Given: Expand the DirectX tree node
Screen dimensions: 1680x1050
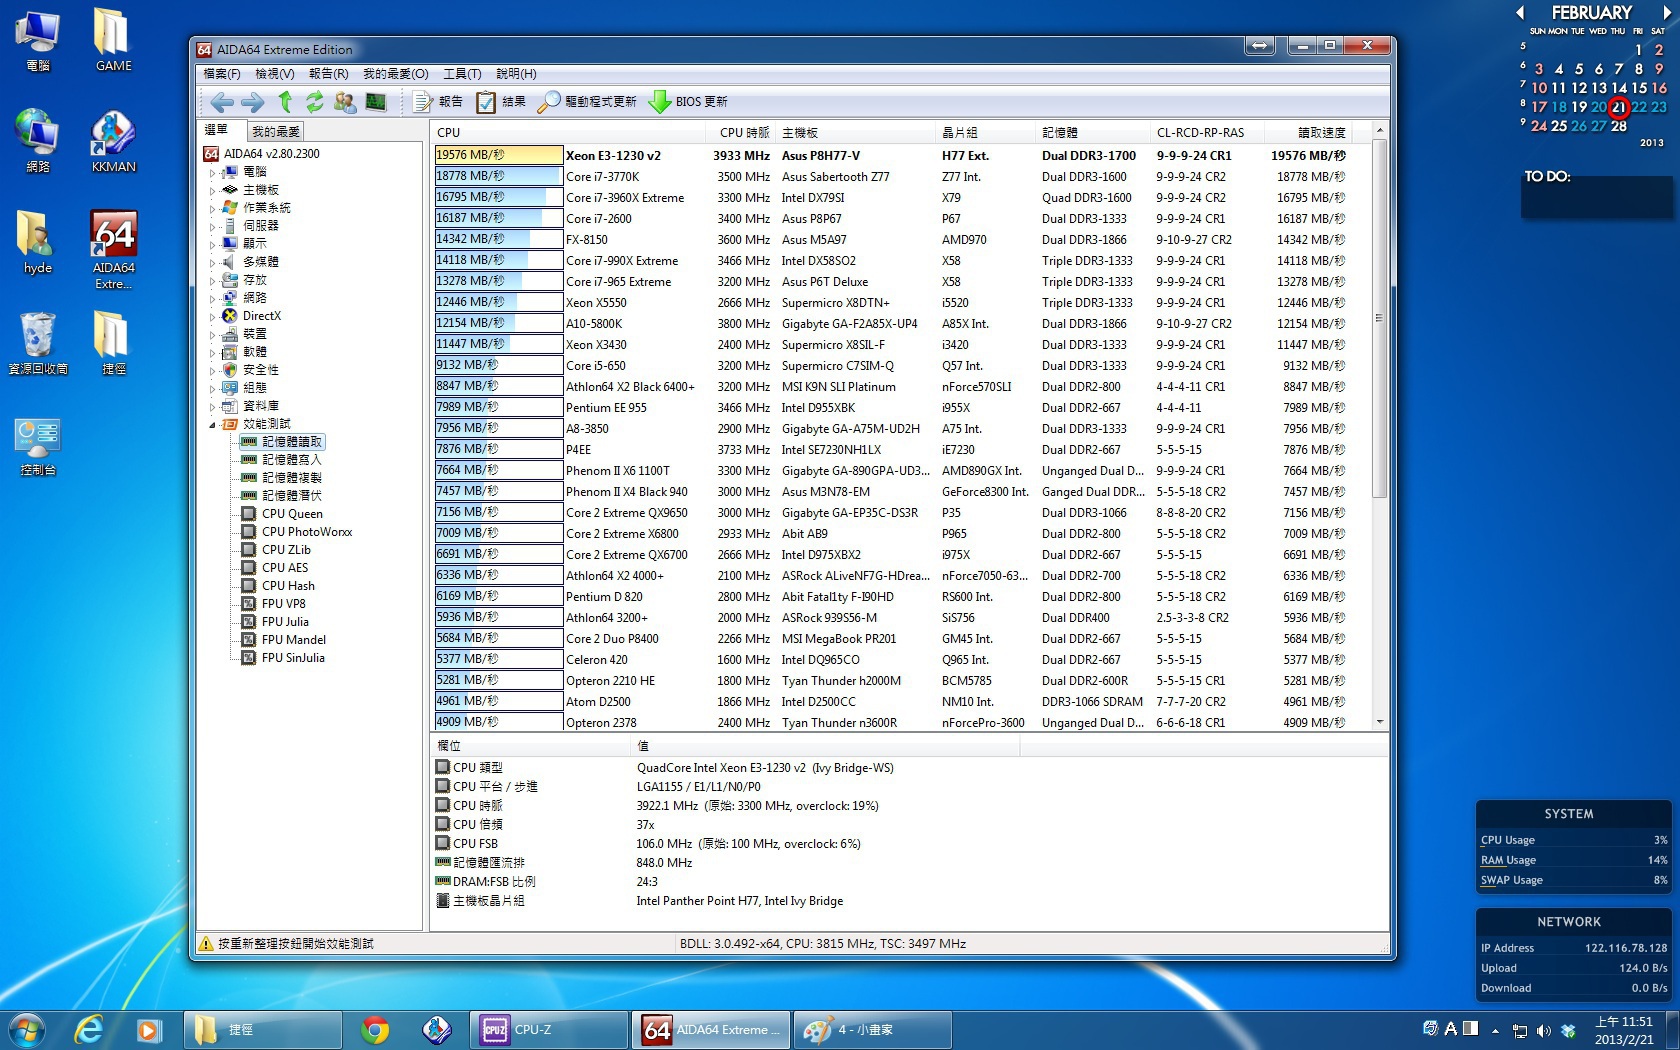Looking at the screenshot, I should click(x=212, y=316).
